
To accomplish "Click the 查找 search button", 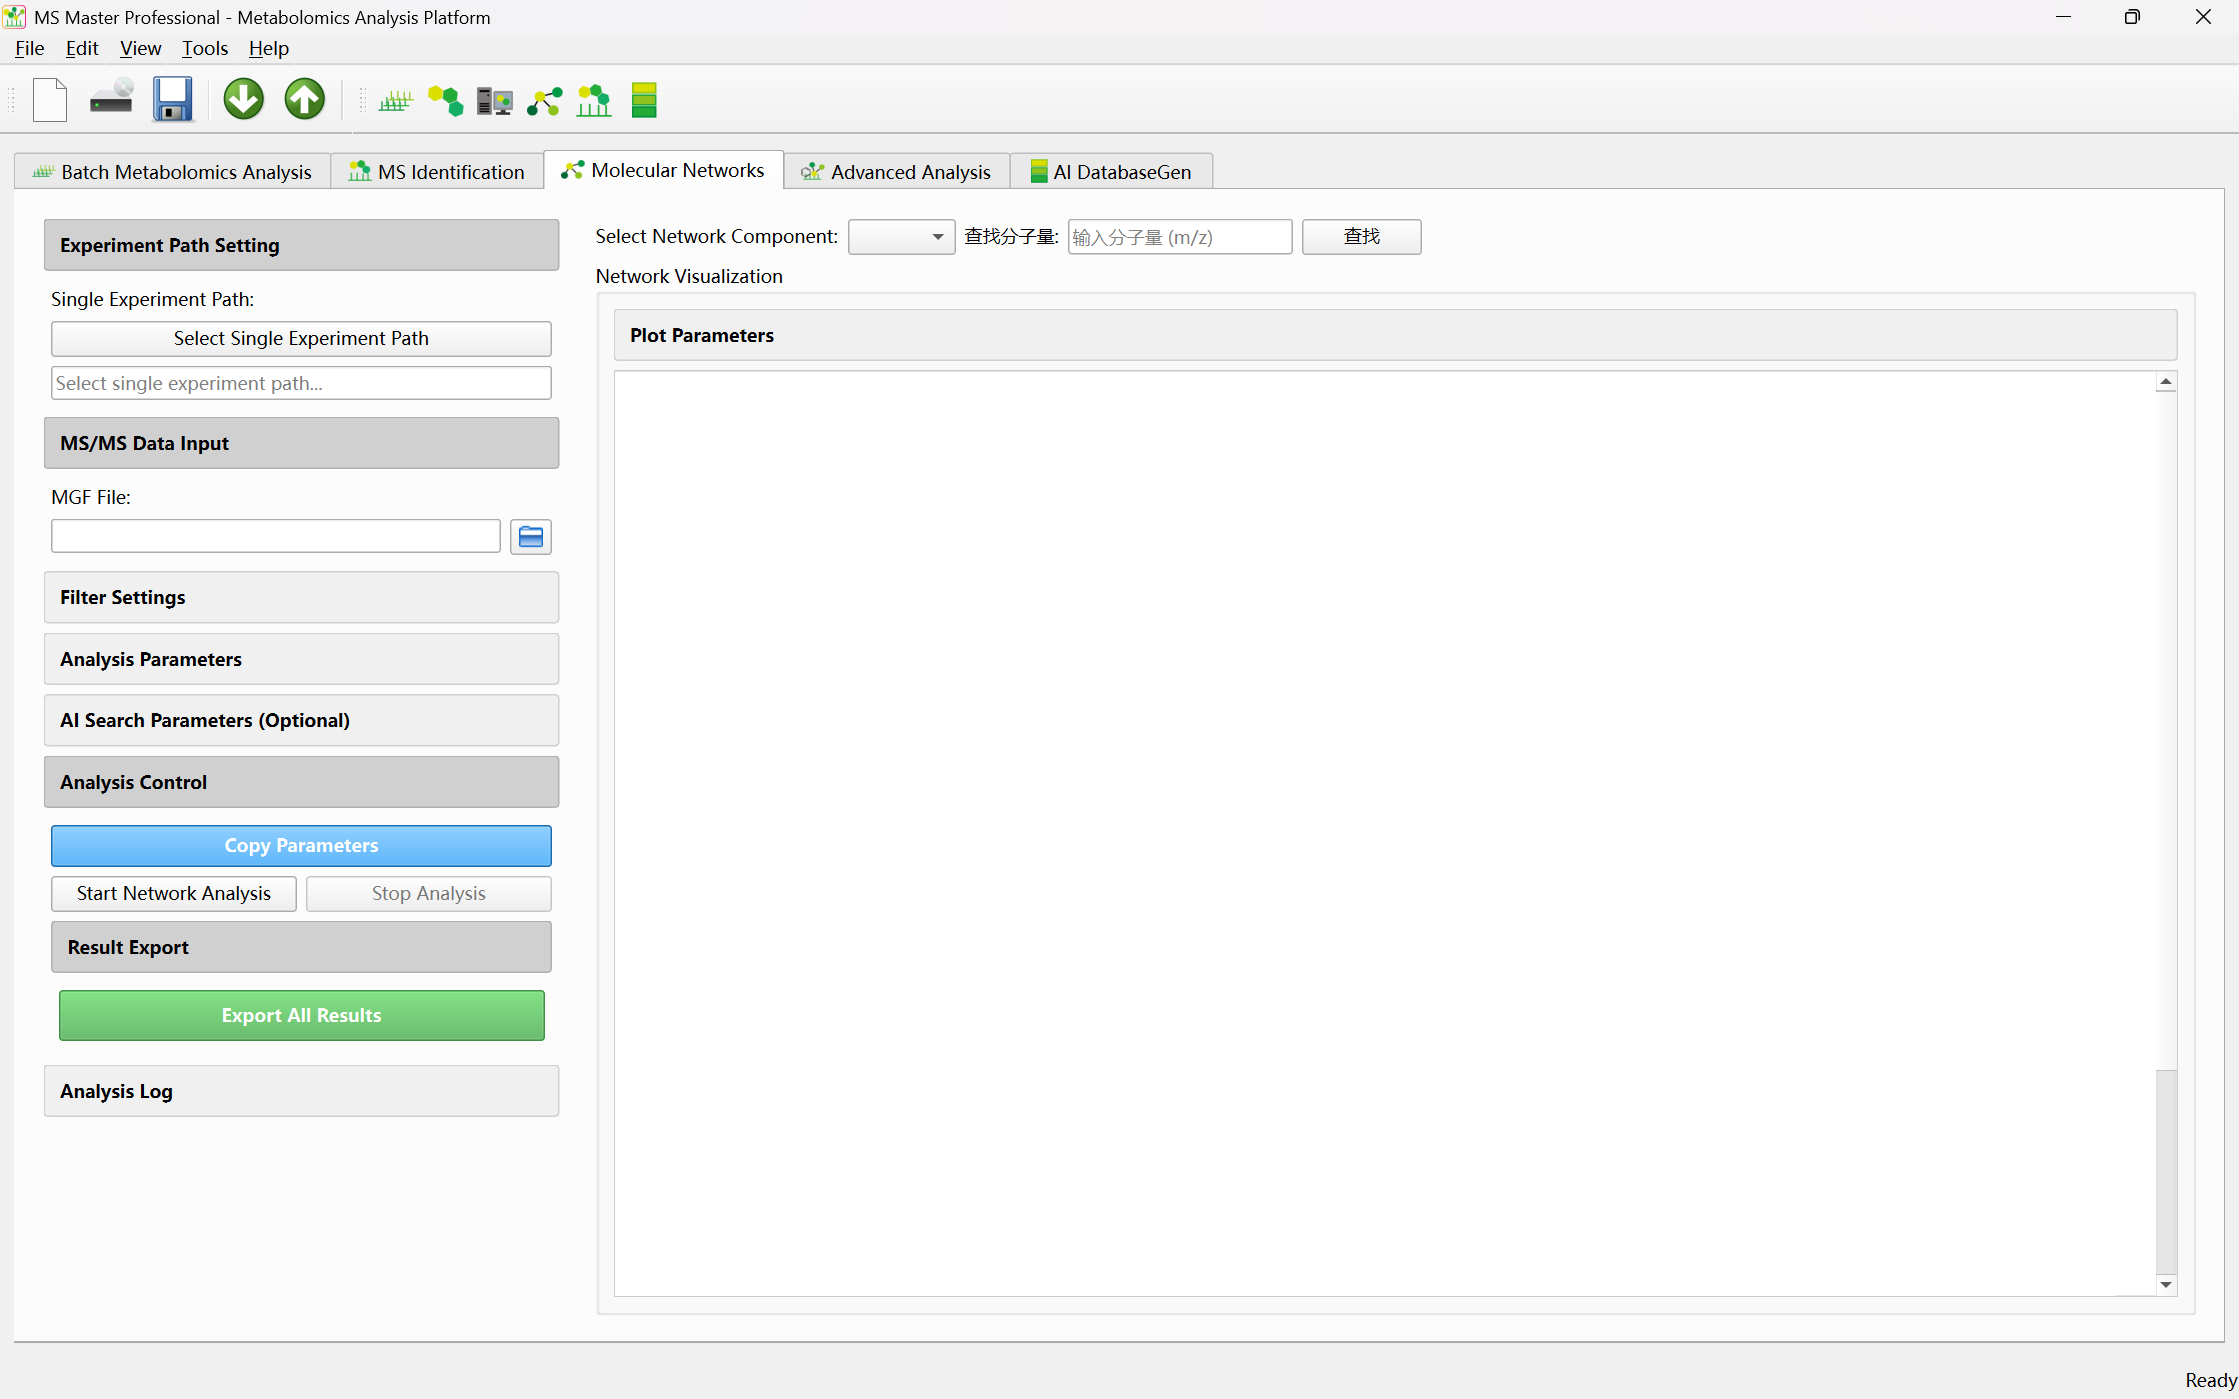I will 1361,237.
